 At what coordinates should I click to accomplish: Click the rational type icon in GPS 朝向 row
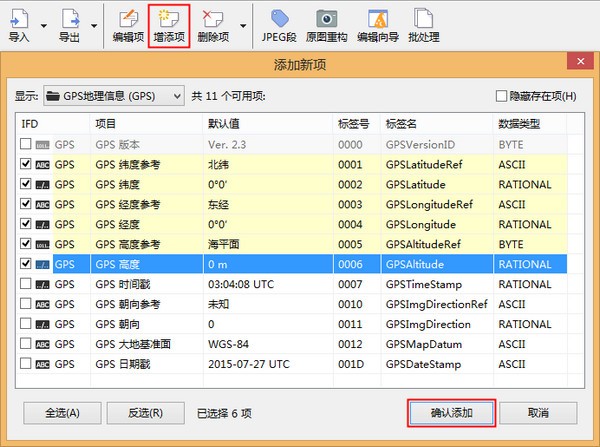point(42,325)
